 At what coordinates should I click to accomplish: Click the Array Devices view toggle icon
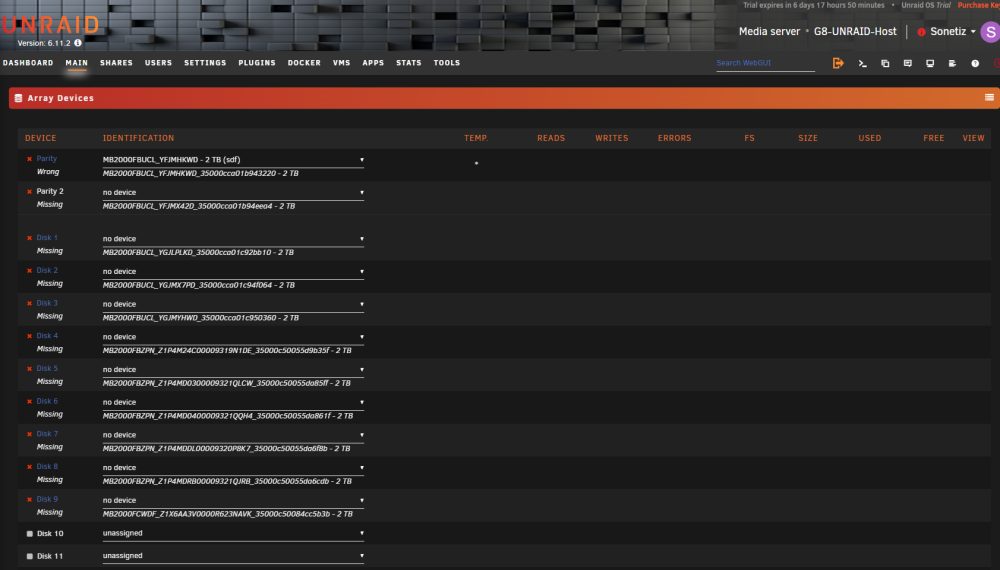click(x=989, y=98)
